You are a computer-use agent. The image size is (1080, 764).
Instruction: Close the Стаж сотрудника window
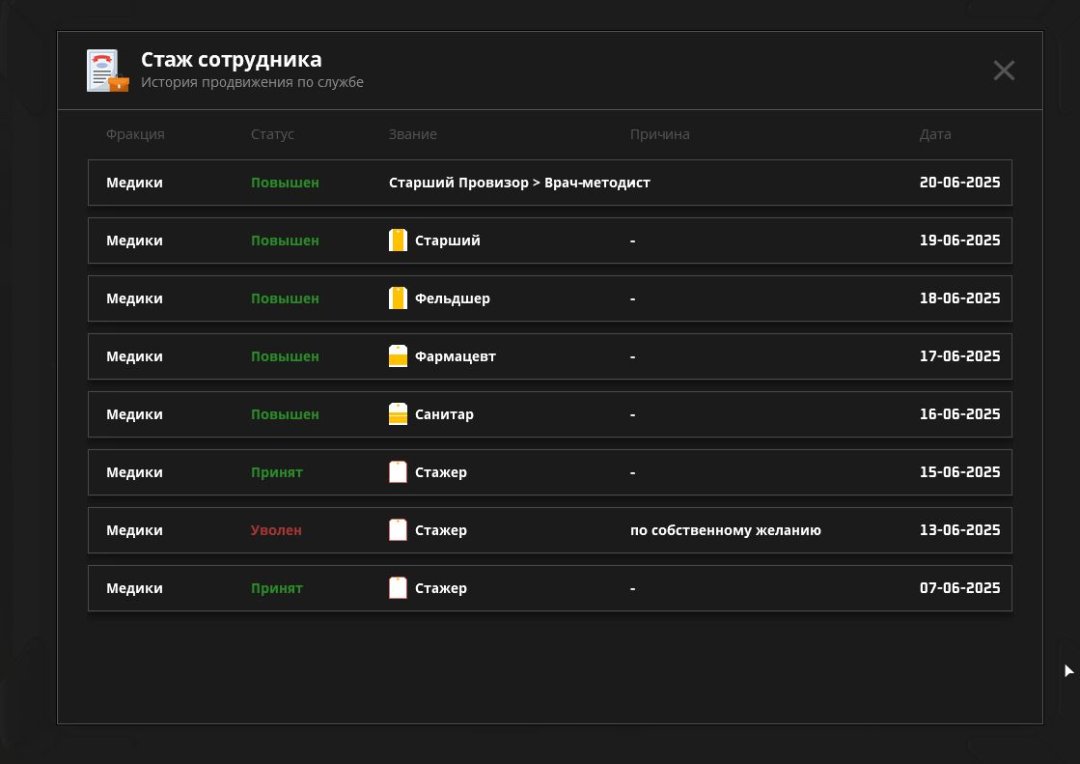click(1003, 70)
